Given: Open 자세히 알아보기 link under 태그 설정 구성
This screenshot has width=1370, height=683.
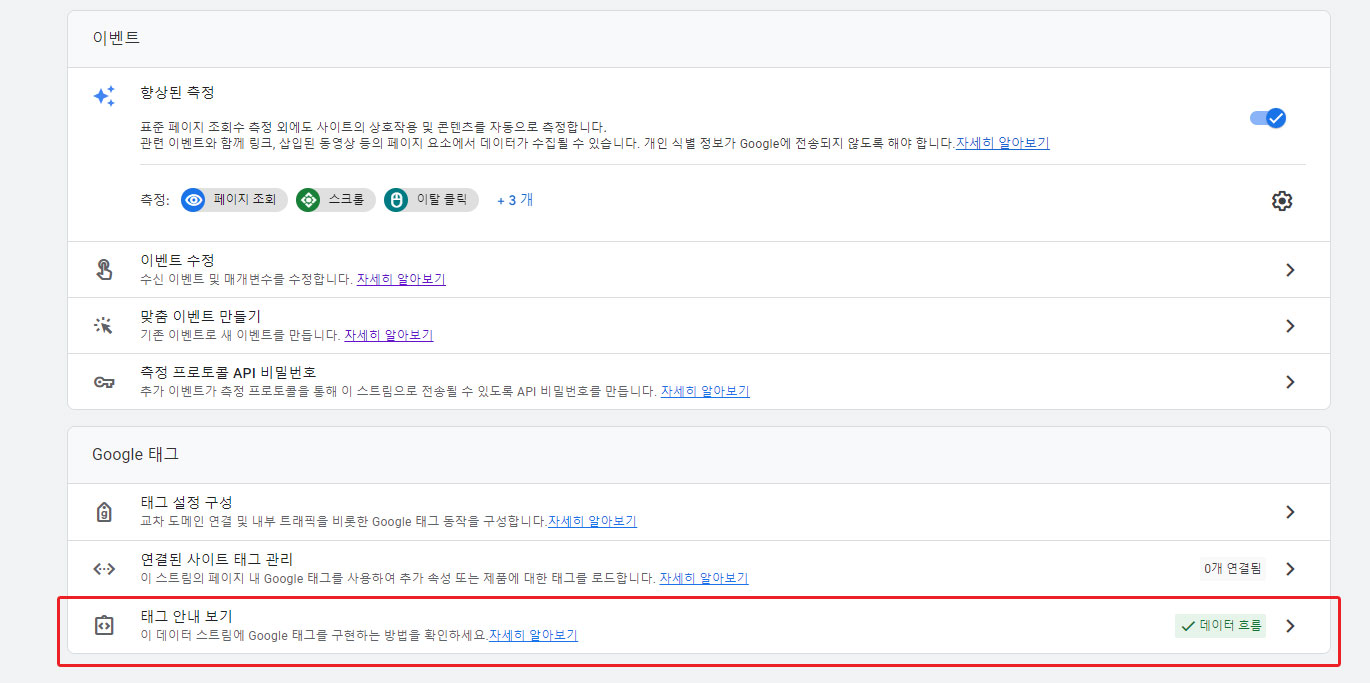Looking at the screenshot, I should (592, 521).
